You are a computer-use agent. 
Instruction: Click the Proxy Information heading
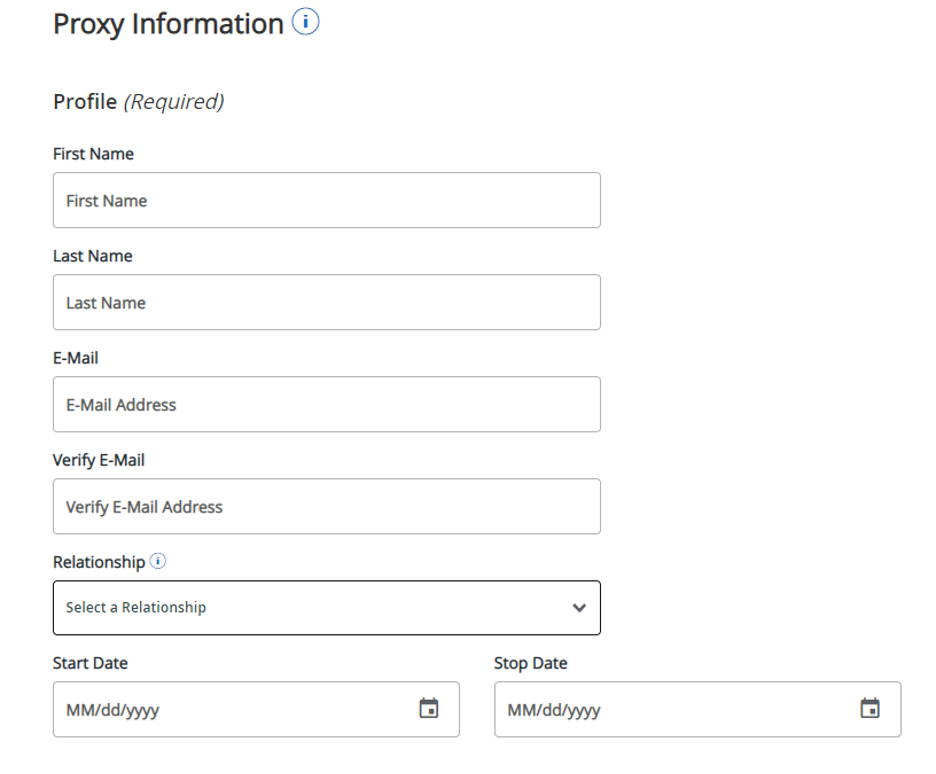coord(168,22)
